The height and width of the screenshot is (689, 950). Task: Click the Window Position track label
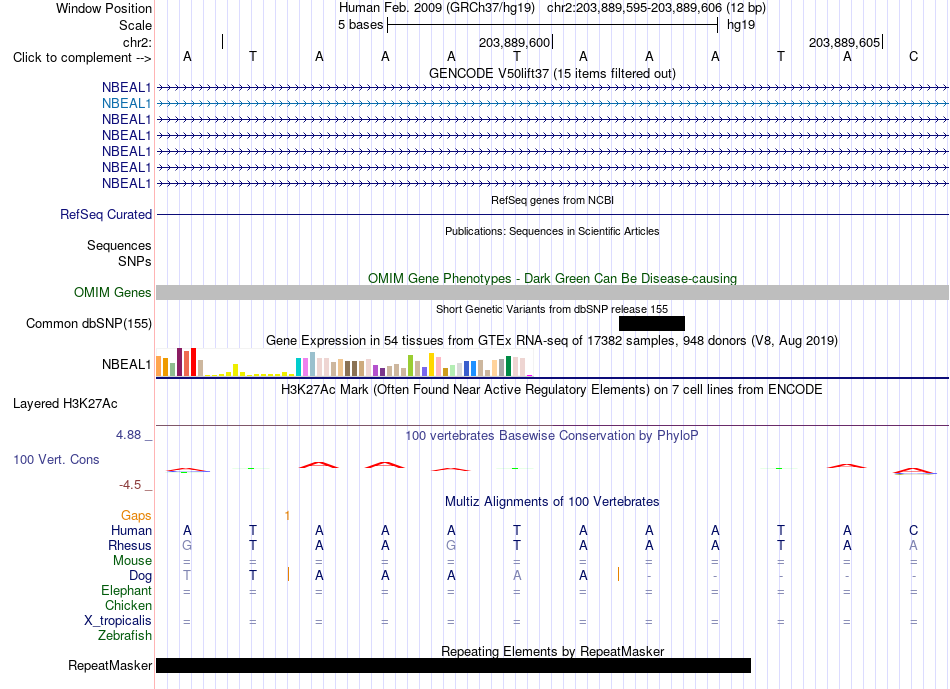coord(104,8)
